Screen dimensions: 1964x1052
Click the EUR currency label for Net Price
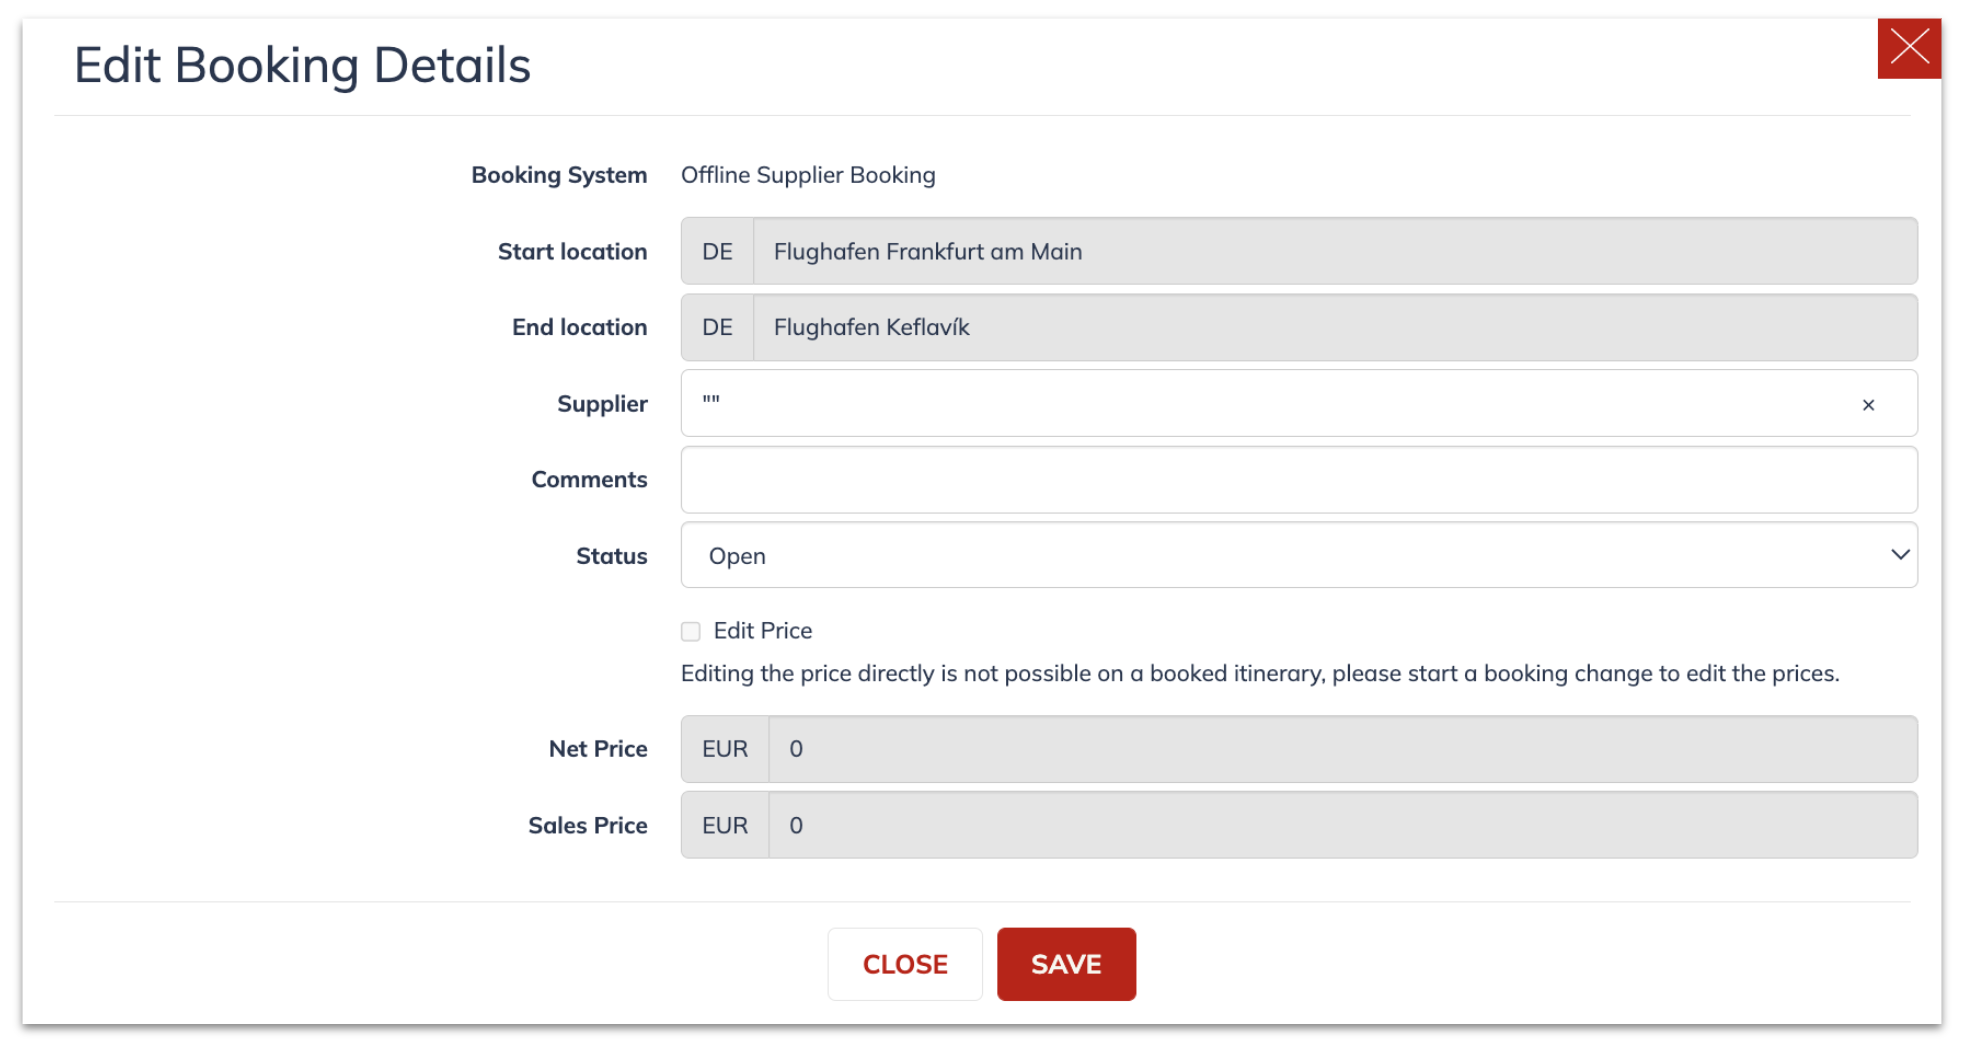click(x=725, y=749)
